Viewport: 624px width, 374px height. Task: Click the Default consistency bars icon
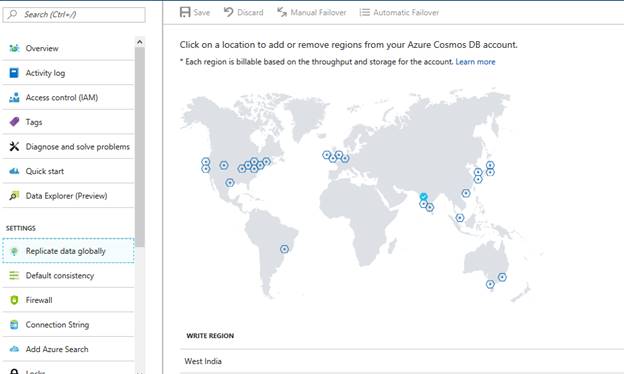click(x=14, y=275)
